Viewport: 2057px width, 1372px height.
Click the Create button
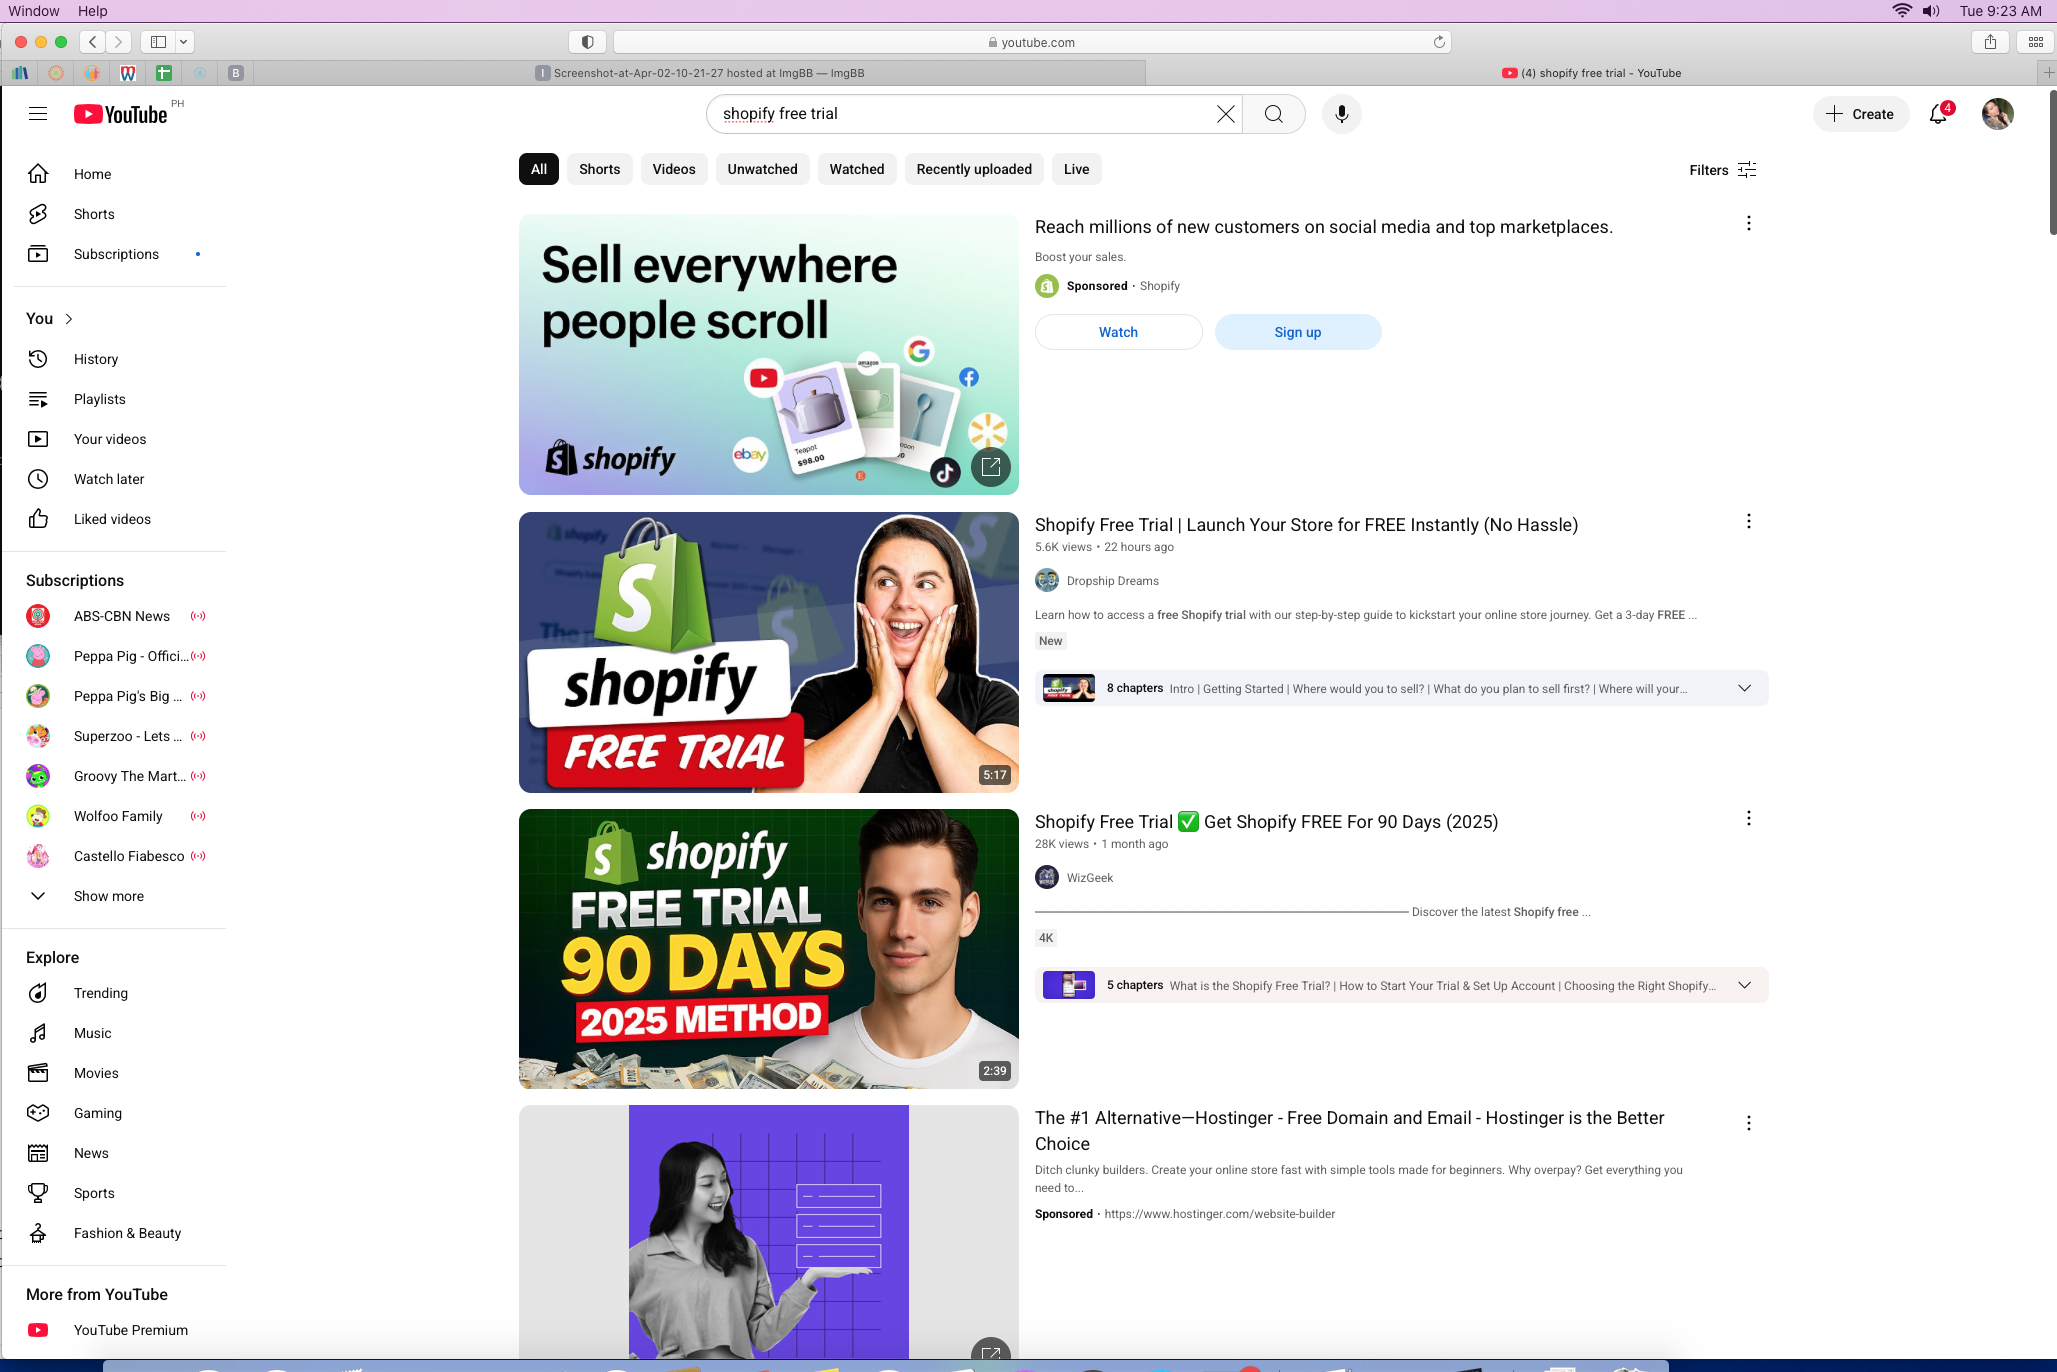1861,114
